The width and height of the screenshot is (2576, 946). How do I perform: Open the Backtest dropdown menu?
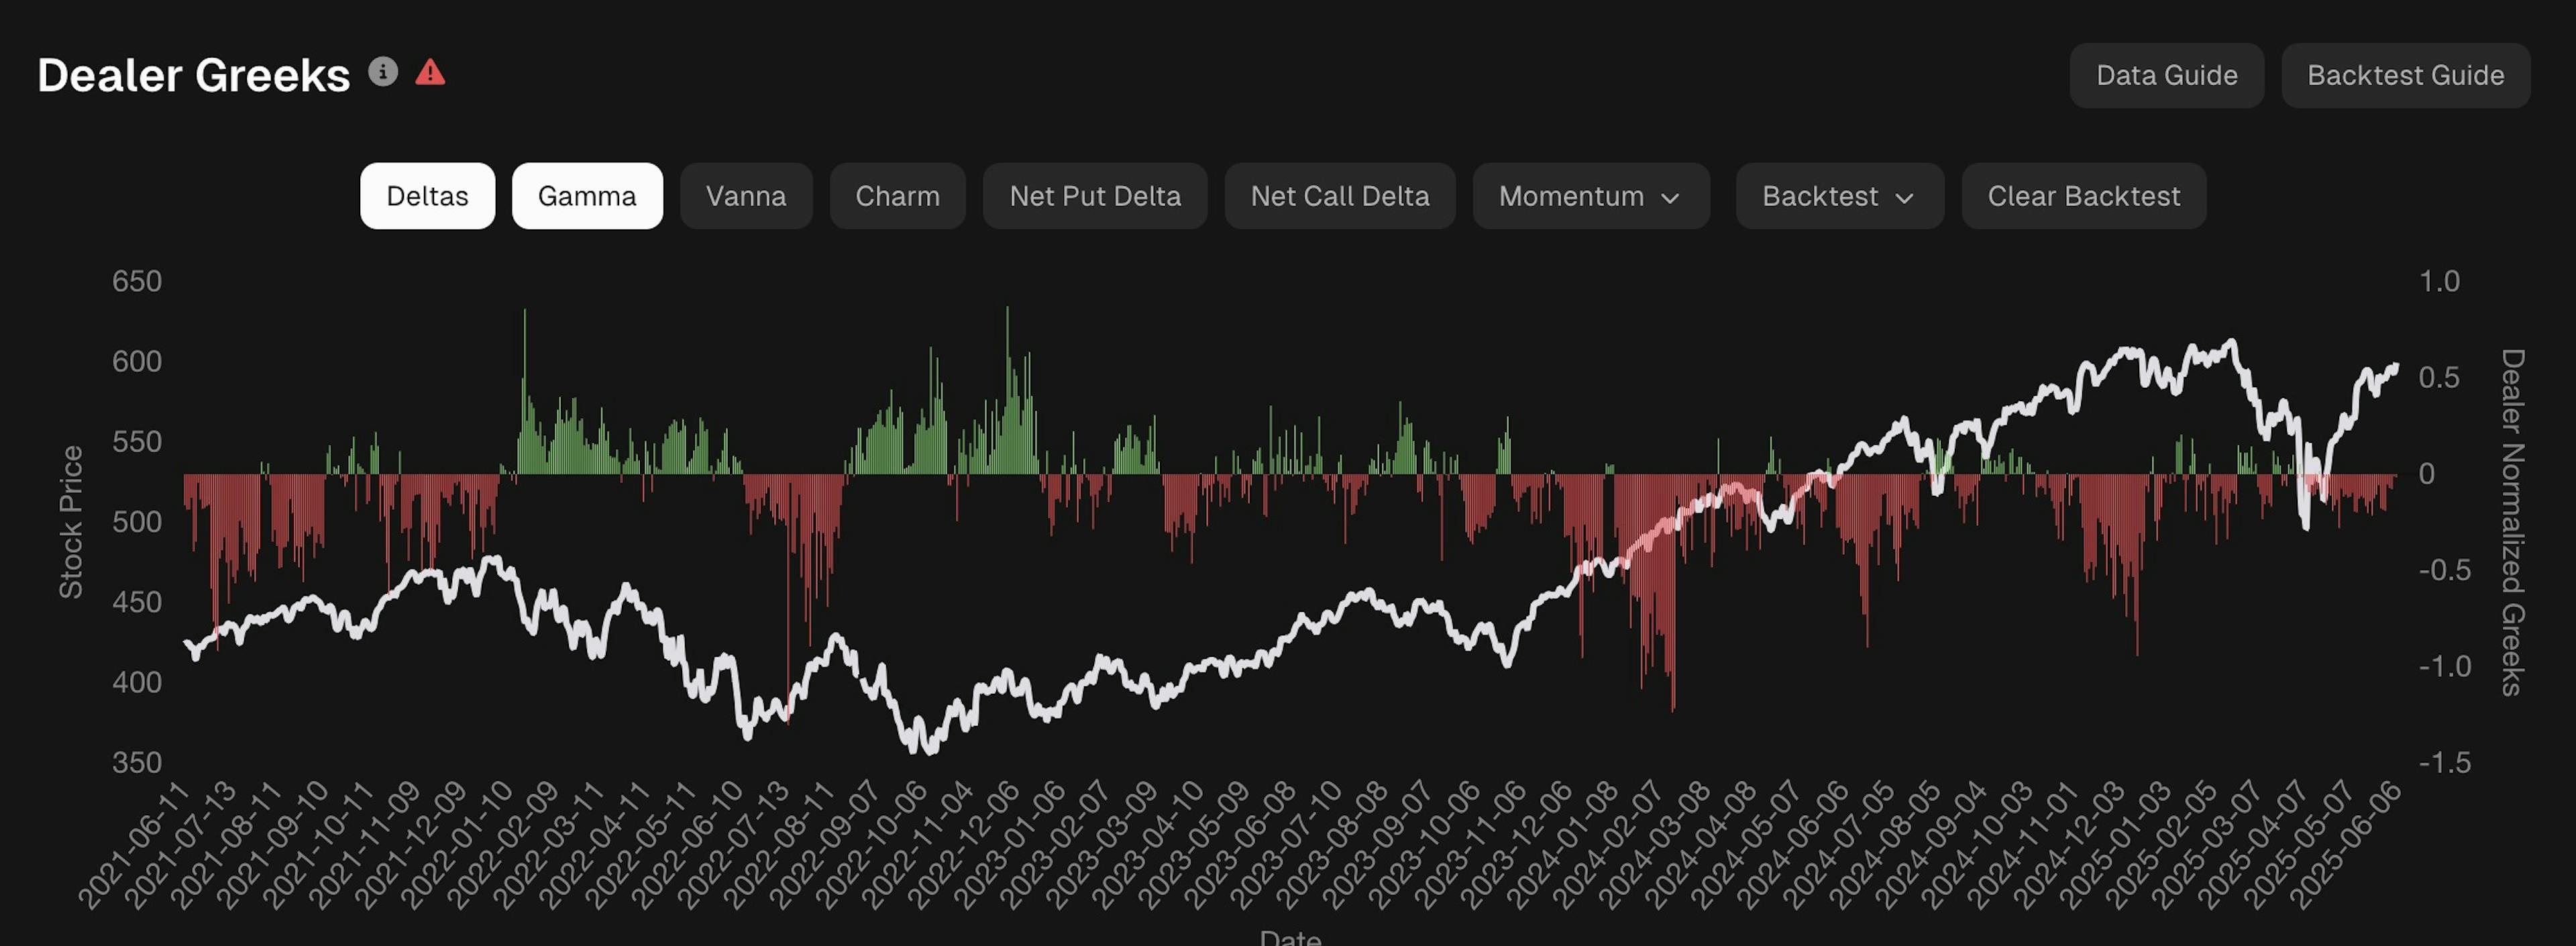1839,196
